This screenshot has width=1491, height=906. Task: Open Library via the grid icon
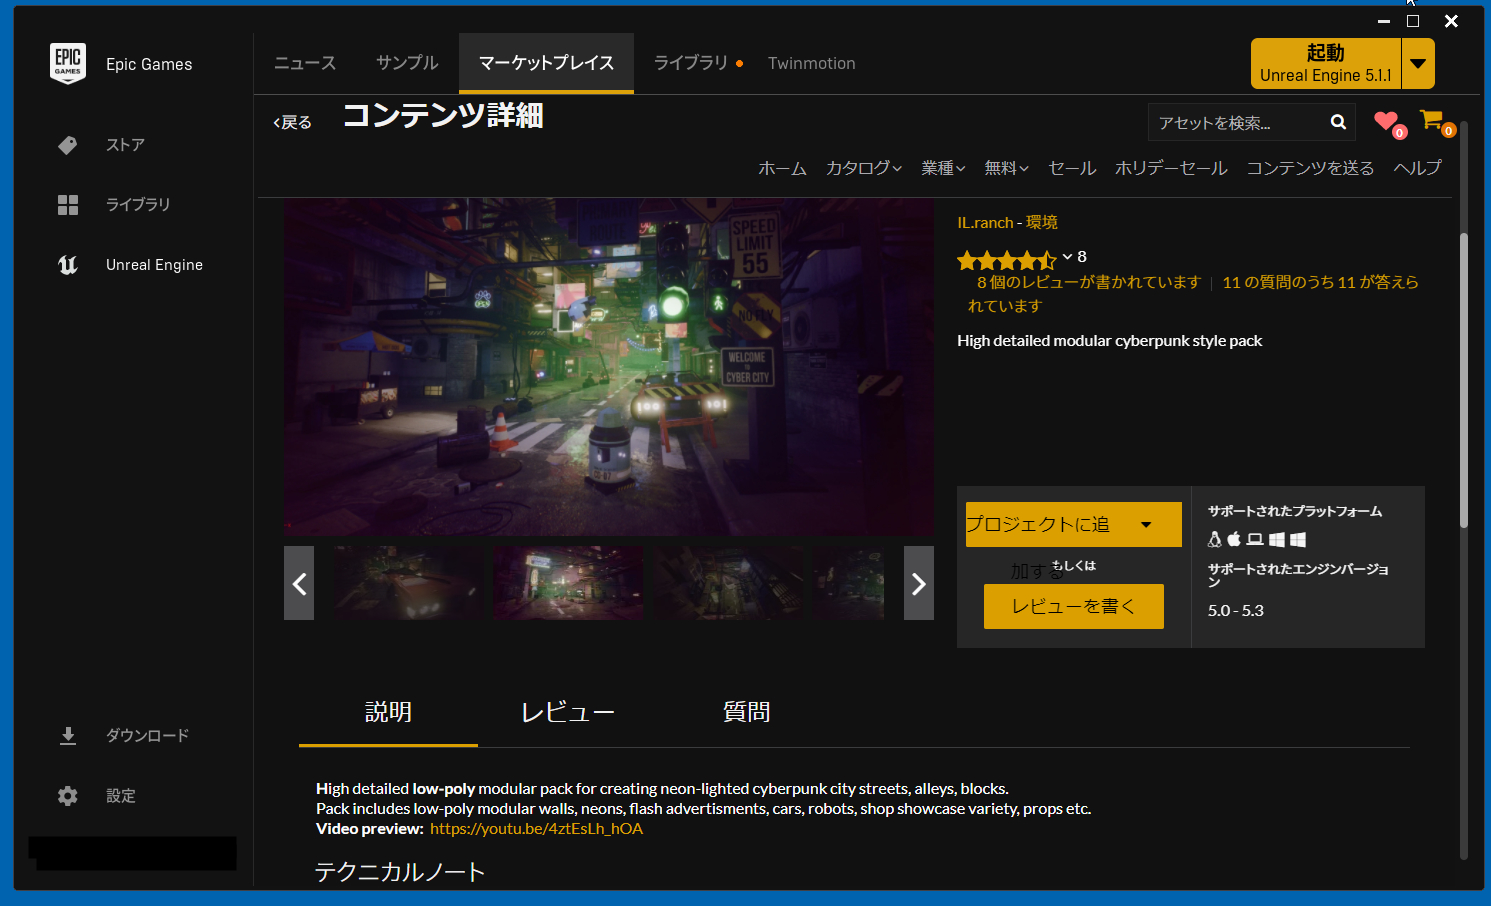[x=67, y=205]
